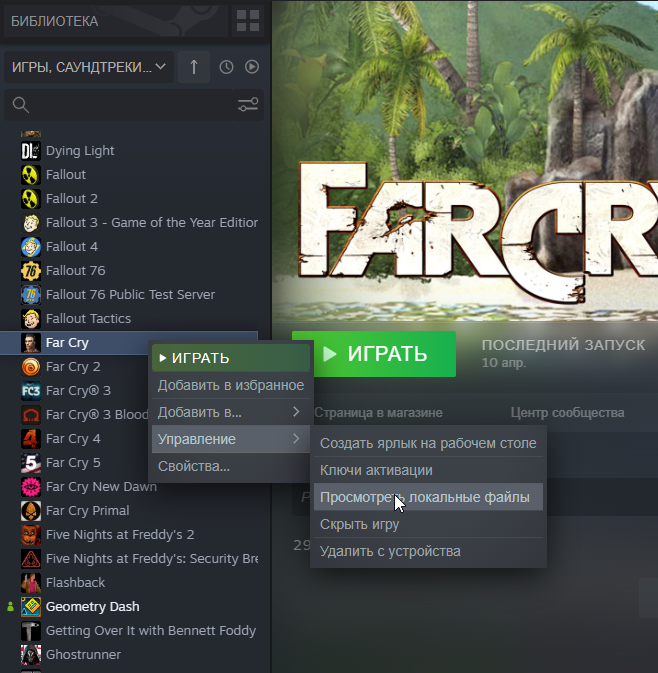Image resolution: width=658 pixels, height=673 pixels.
Task: Expand the Добавить в… submenu
Action: pyautogui.click(x=231, y=412)
